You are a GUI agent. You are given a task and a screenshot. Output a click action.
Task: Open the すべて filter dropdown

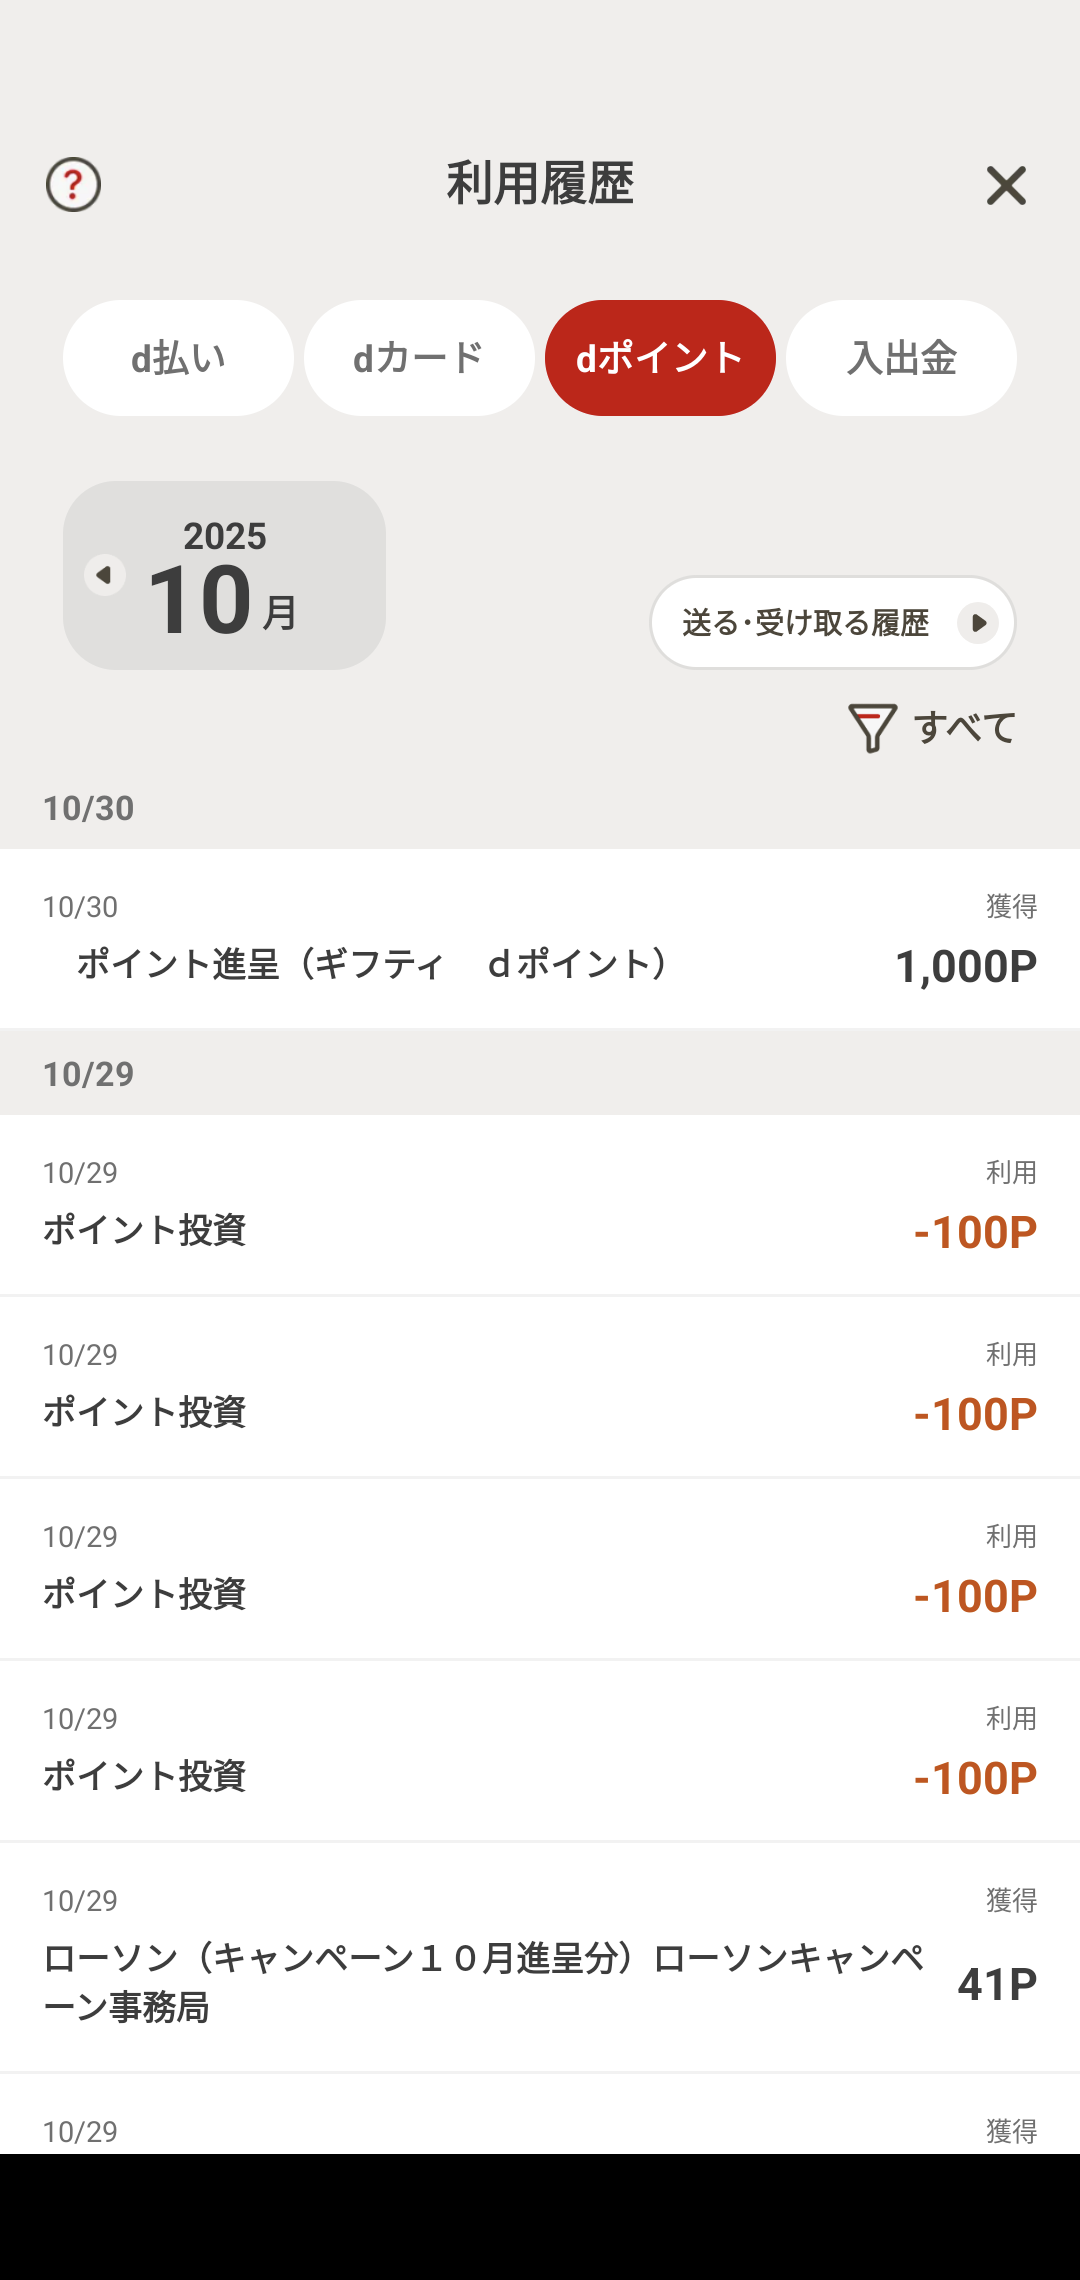[x=965, y=727]
